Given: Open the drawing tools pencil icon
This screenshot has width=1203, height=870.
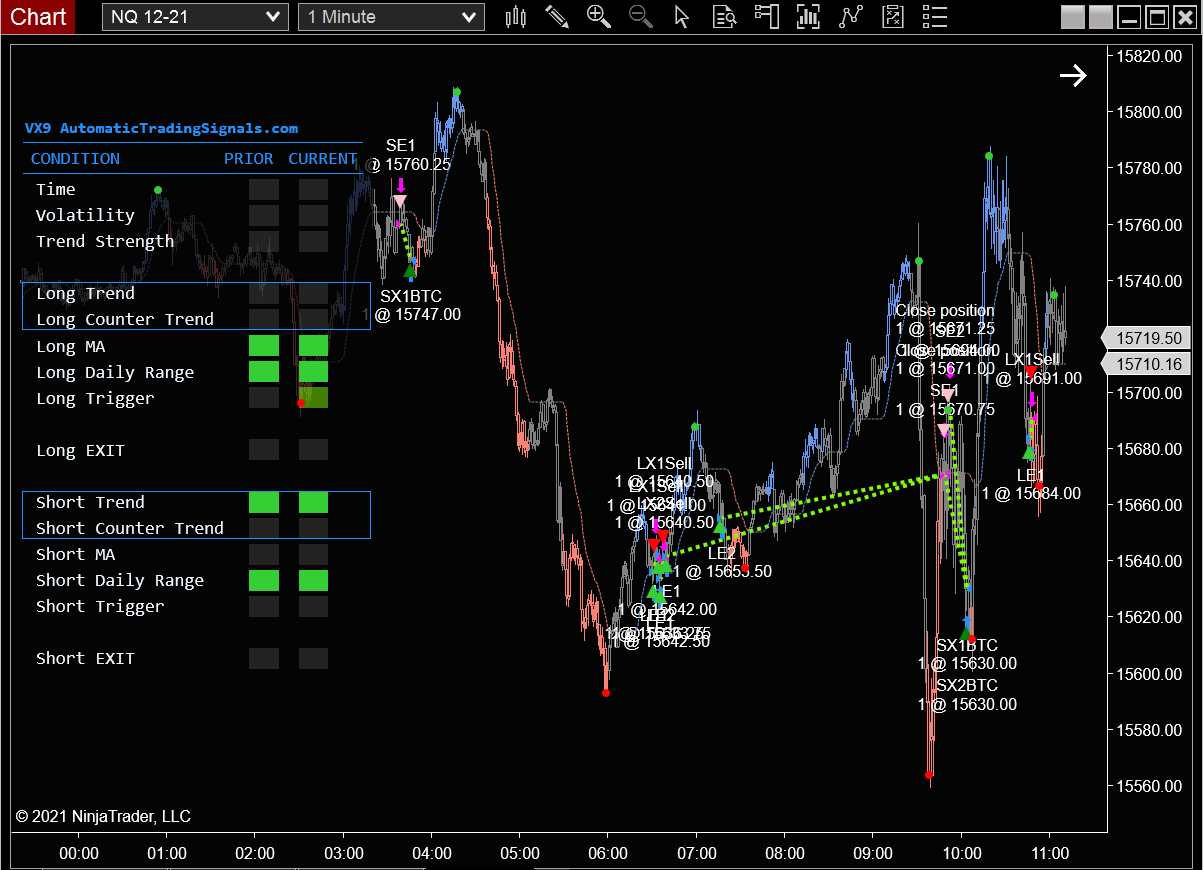Looking at the screenshot, I should (557, 17).
